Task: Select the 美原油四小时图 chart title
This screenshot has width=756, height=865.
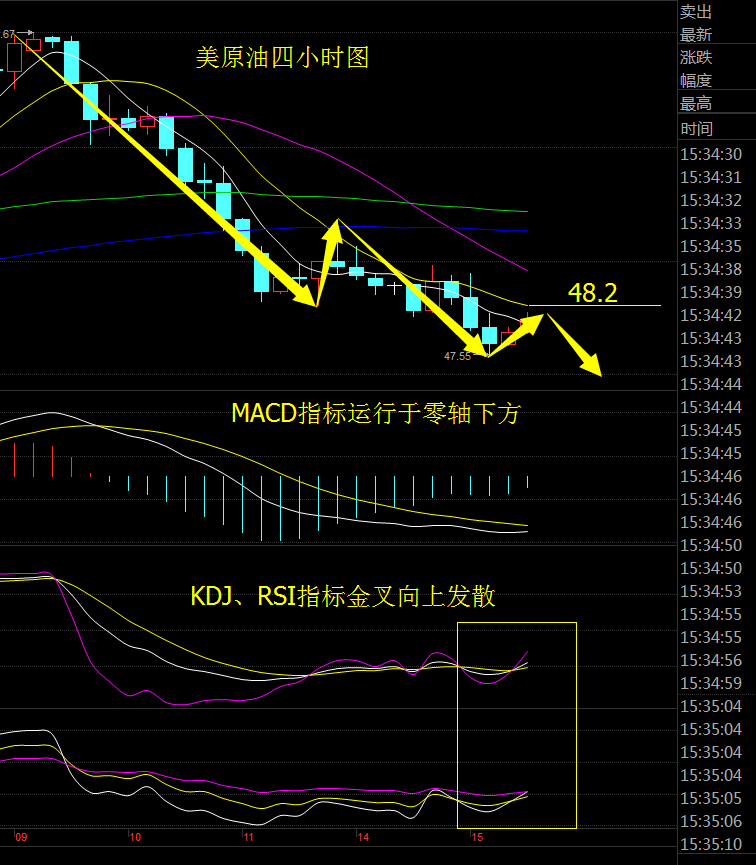Action: [x=282, y=58]
